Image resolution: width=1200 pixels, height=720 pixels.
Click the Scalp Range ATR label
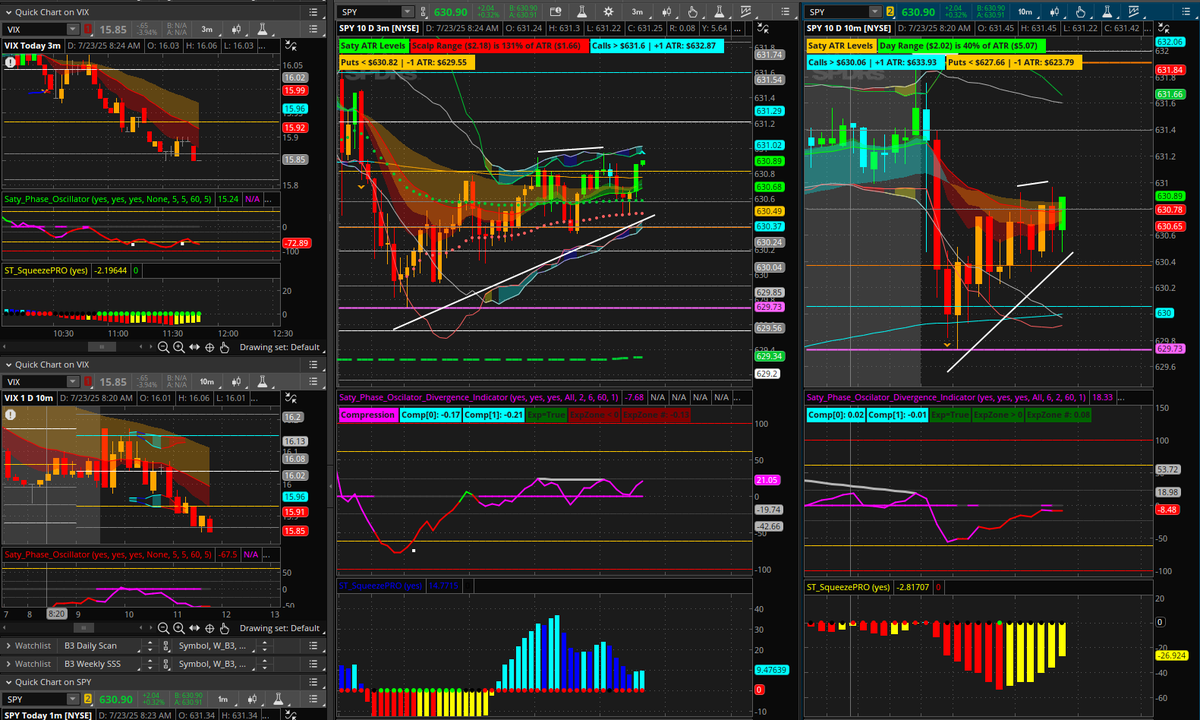(x=501, y=45)
